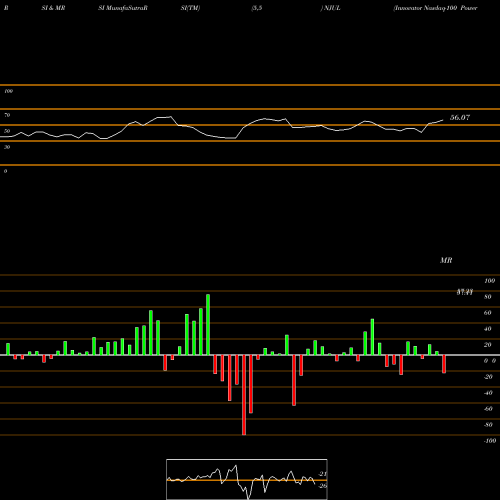
Task: Click the 60 label on the MR axis
Action: (488, 313)
